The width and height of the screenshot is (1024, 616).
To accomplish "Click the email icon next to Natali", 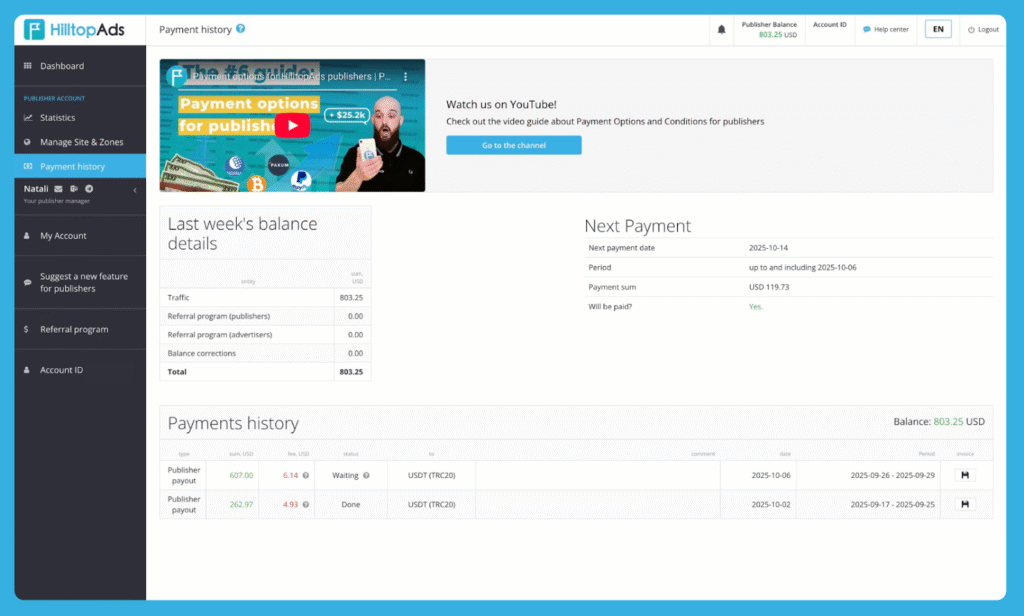I will click(58, 188).
